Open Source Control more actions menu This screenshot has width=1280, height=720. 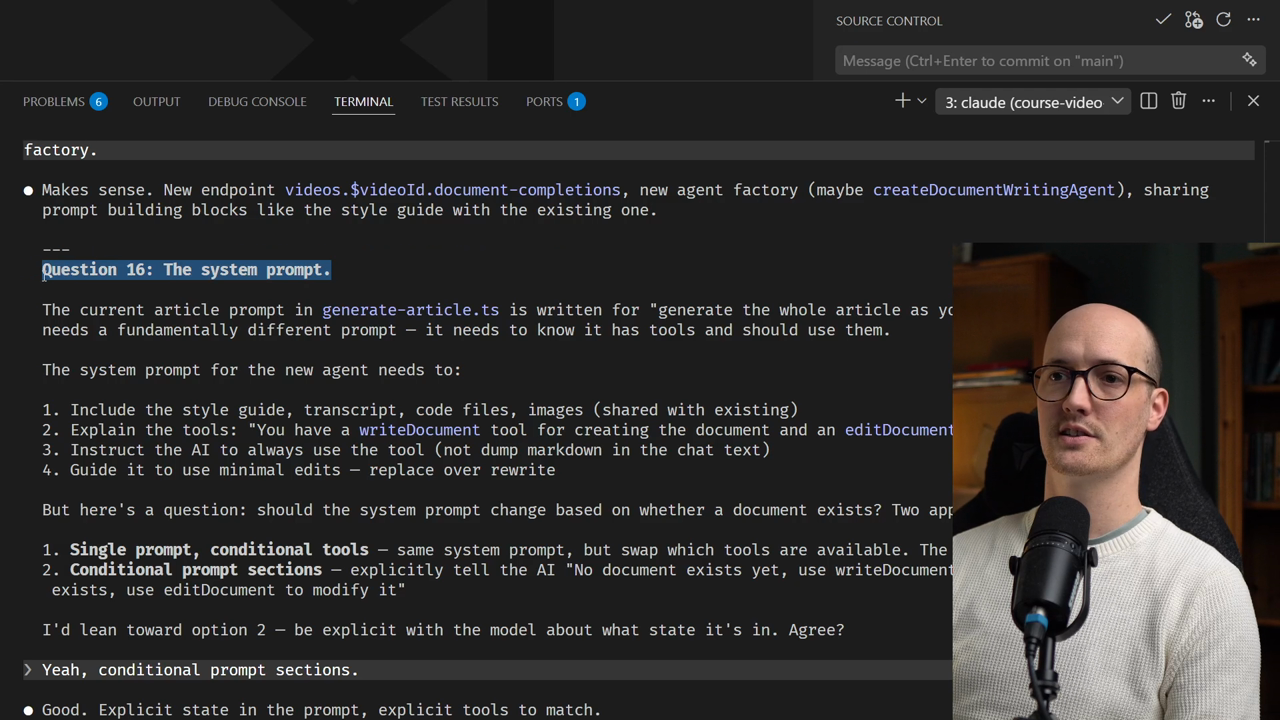[1253, 20]
